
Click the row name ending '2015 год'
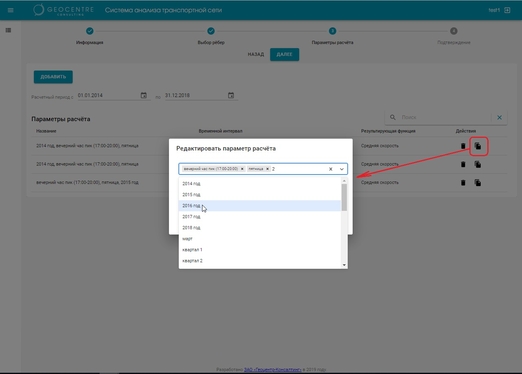click(87, 182)
